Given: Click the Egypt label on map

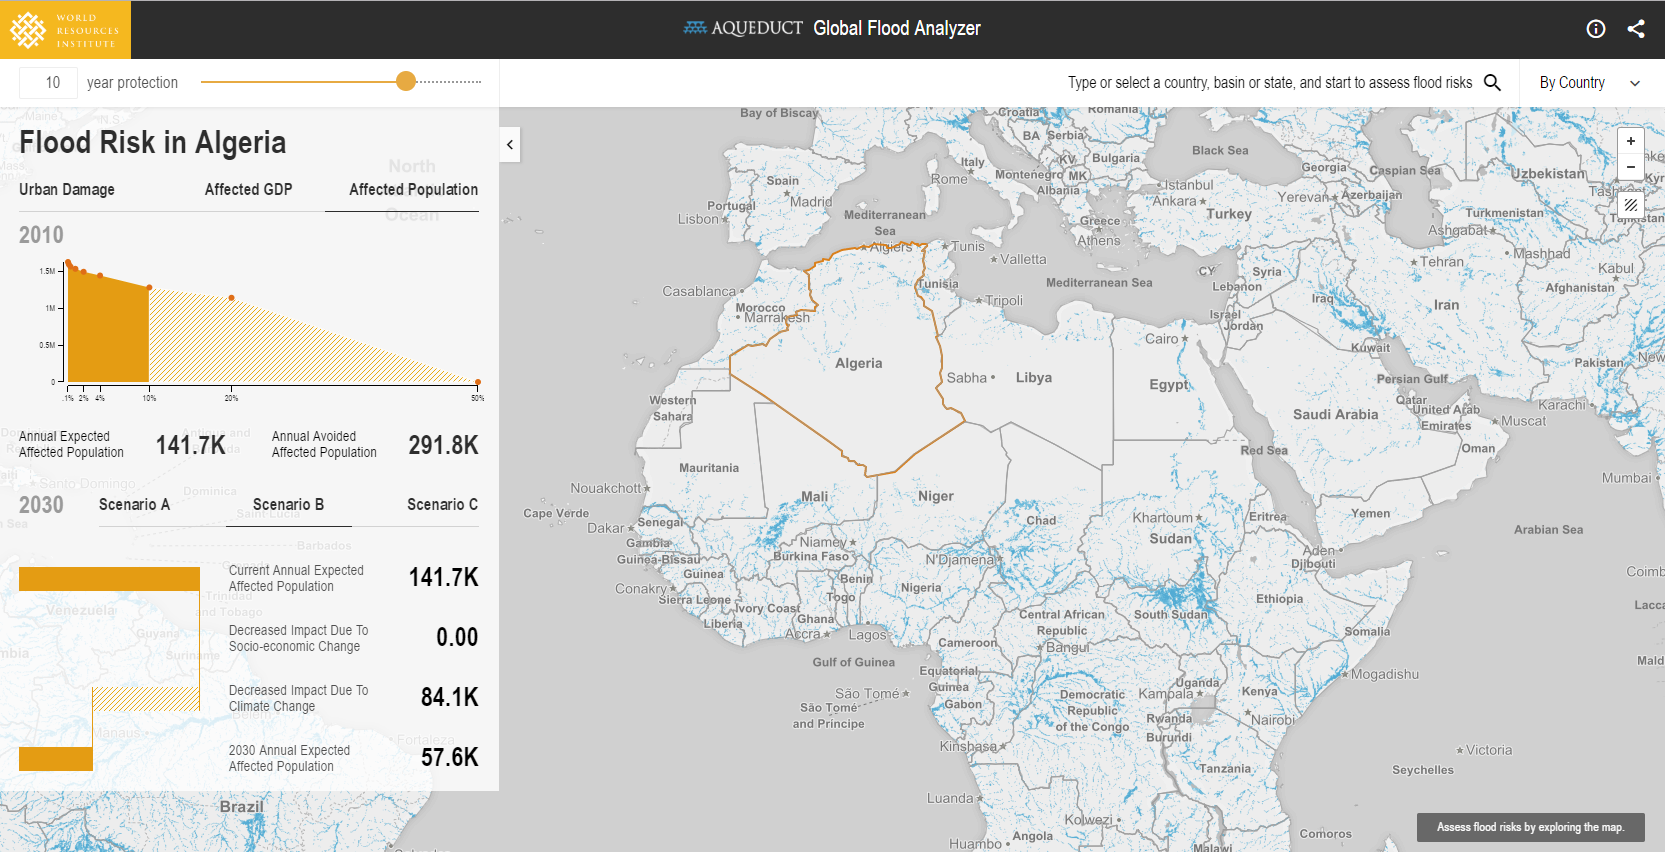Looking at the screenshot, I should (1169, 384).
